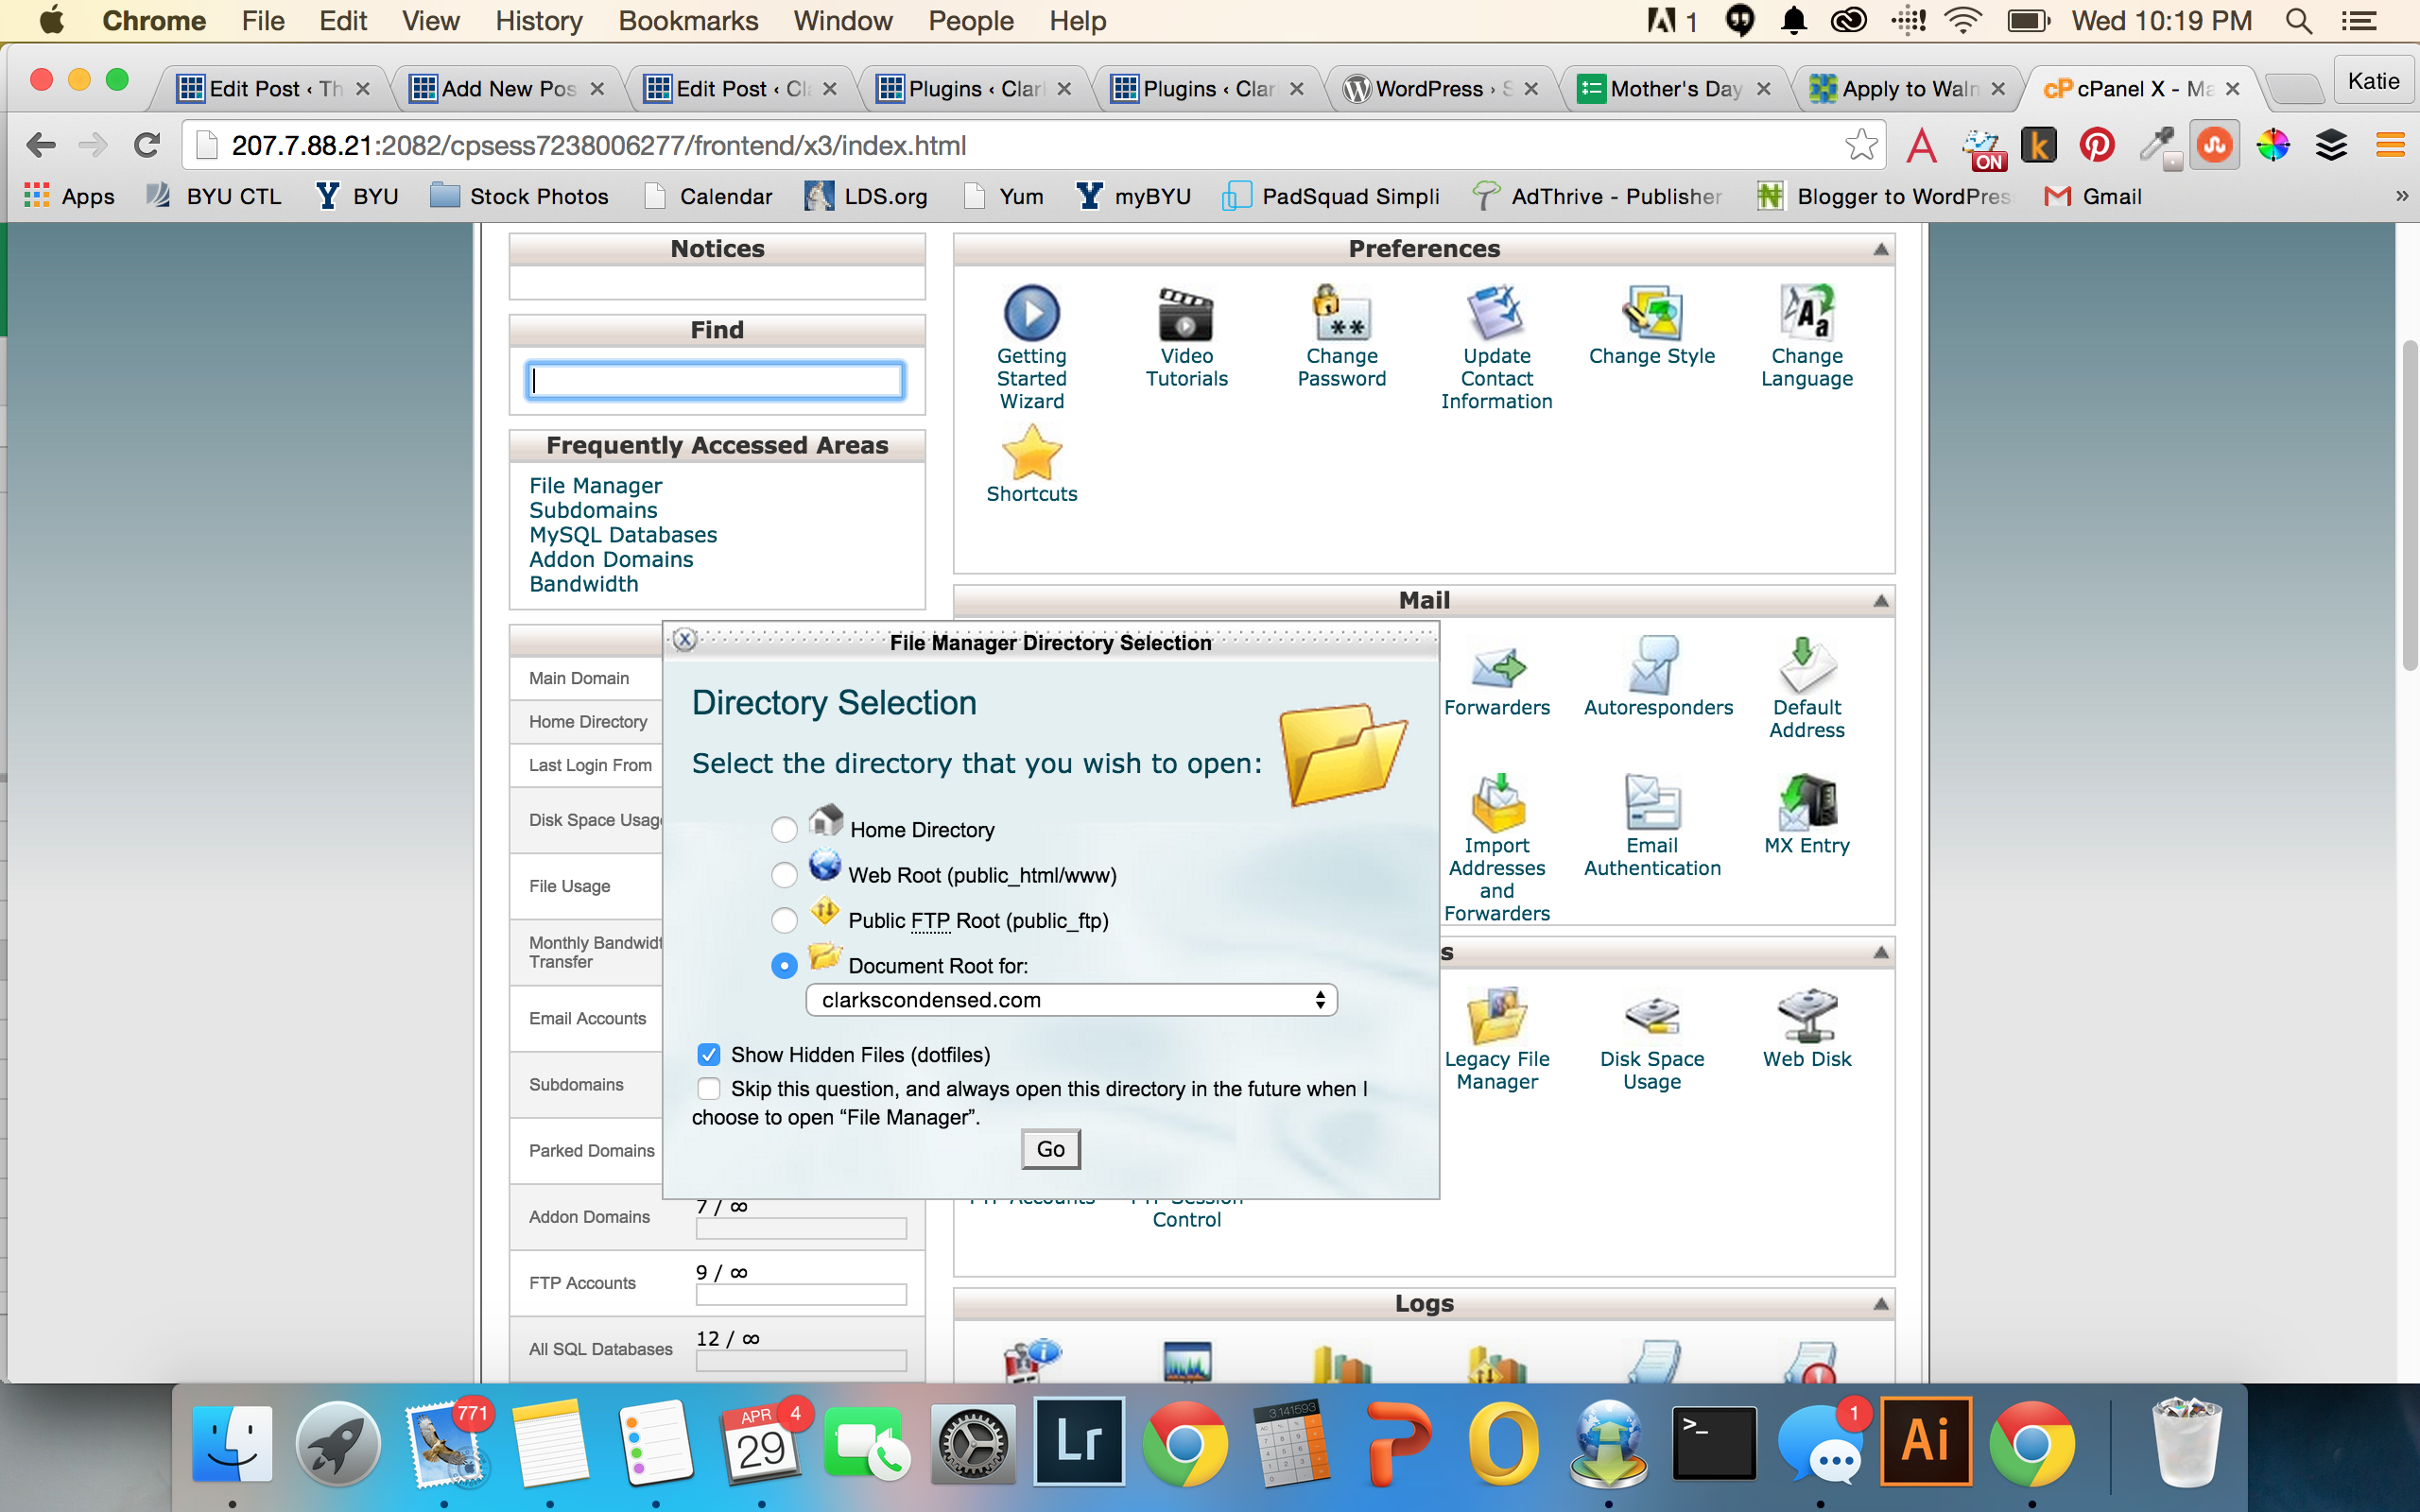This screenshot has height=1512, width=2420.
Task: Open the clarkscondensed.com domain dropdown
Action: (x=1071, y=1000)
